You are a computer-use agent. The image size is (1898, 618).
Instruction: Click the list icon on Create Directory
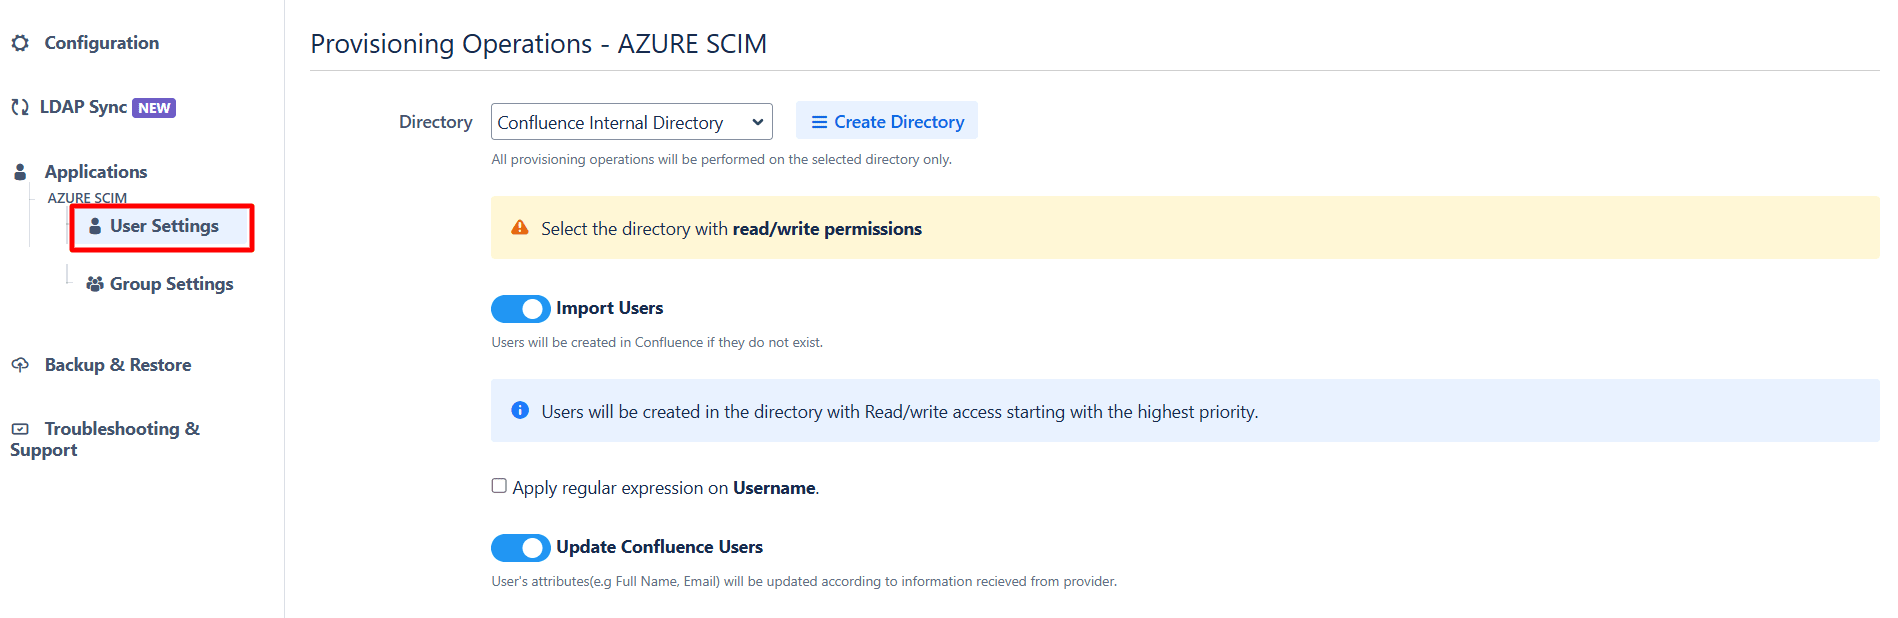(819, 122)
